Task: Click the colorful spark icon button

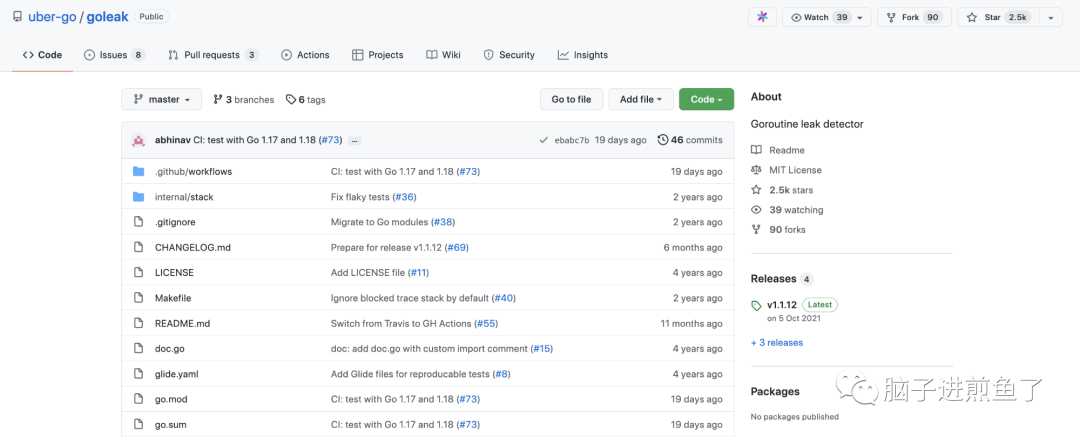Action: pos(762,17)
